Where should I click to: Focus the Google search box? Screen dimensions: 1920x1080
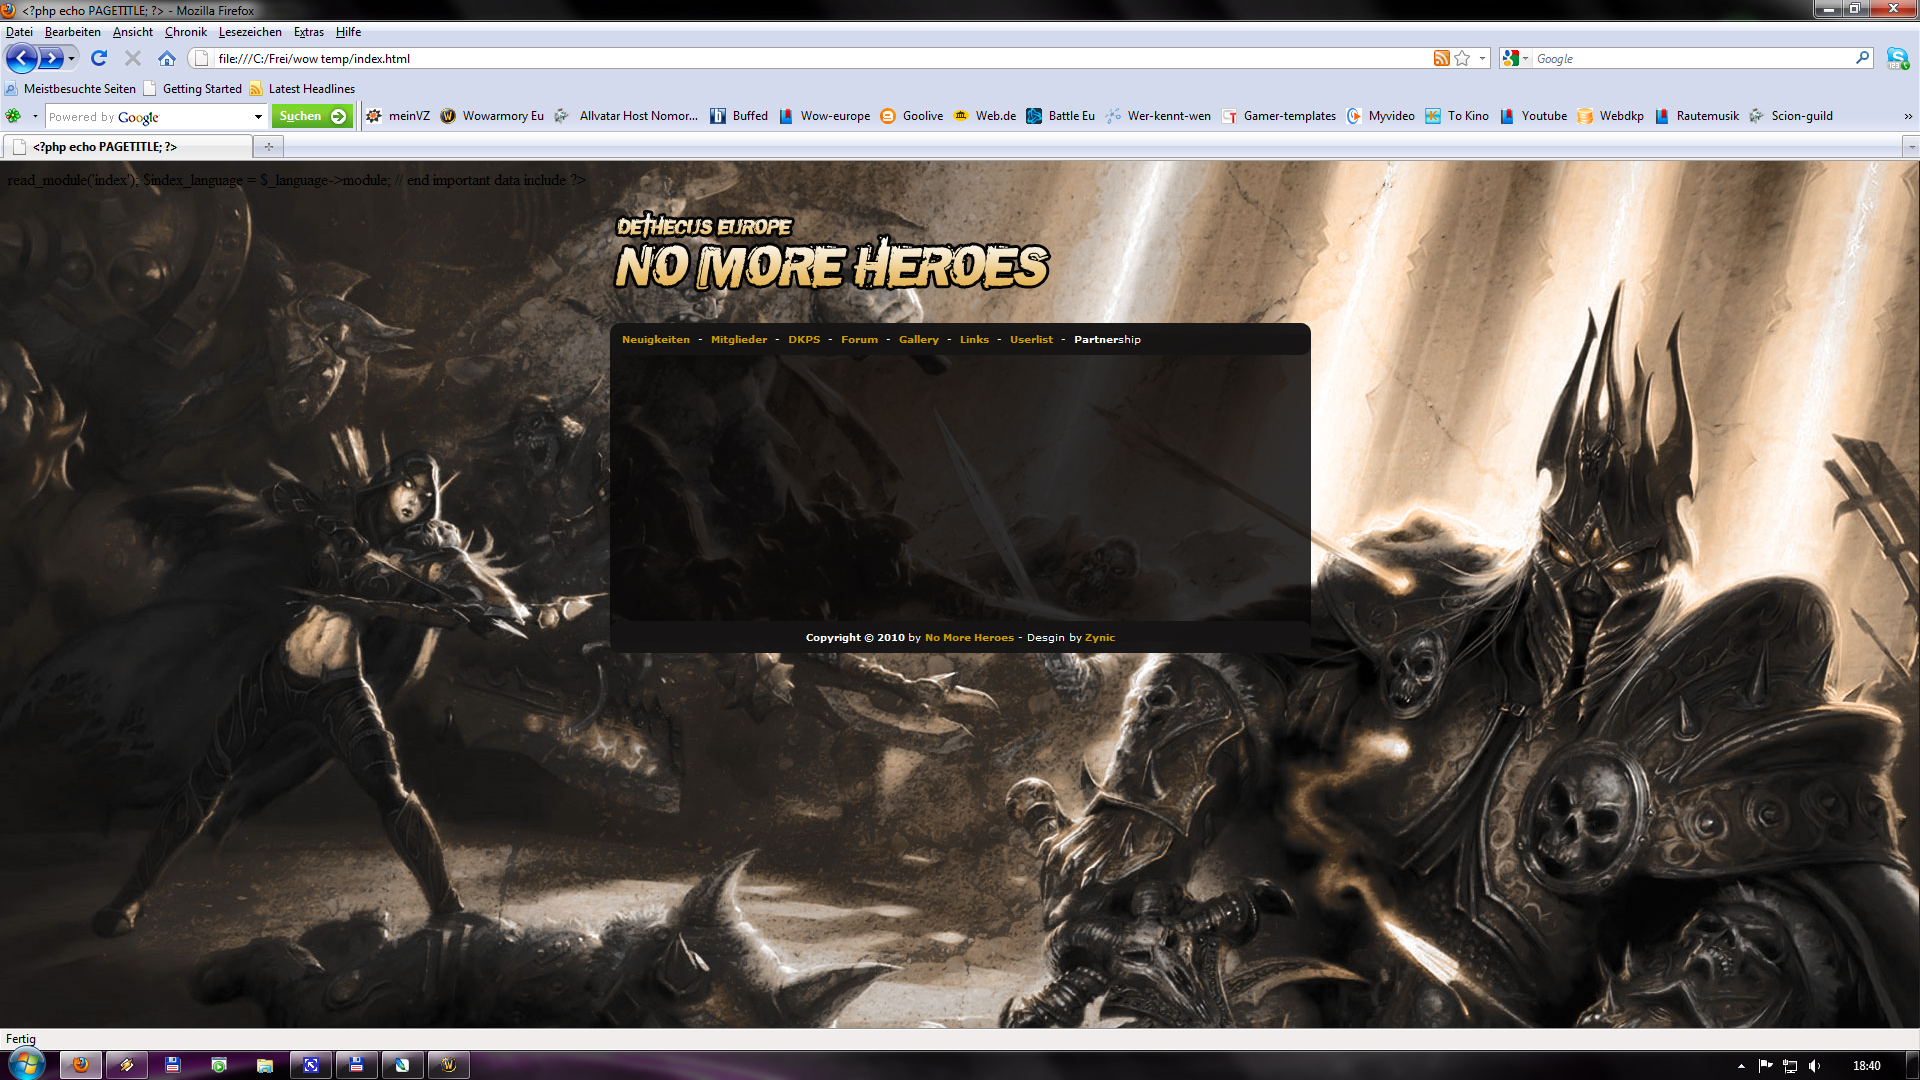[x=1692, y=59]
